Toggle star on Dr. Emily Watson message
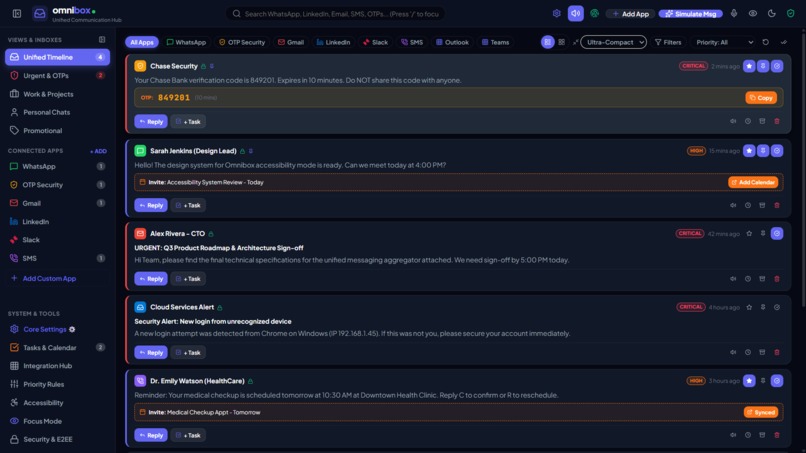 click(749, 381)
